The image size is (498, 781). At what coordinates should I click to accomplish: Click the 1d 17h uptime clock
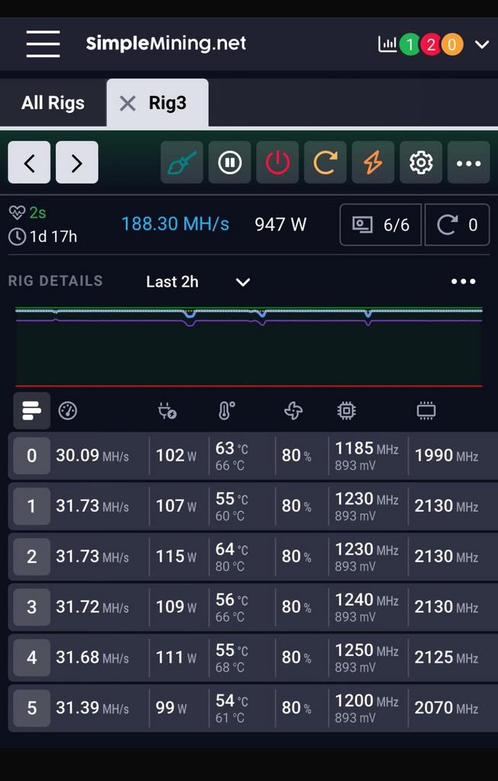pyautogui.click(x=43, y=237)
